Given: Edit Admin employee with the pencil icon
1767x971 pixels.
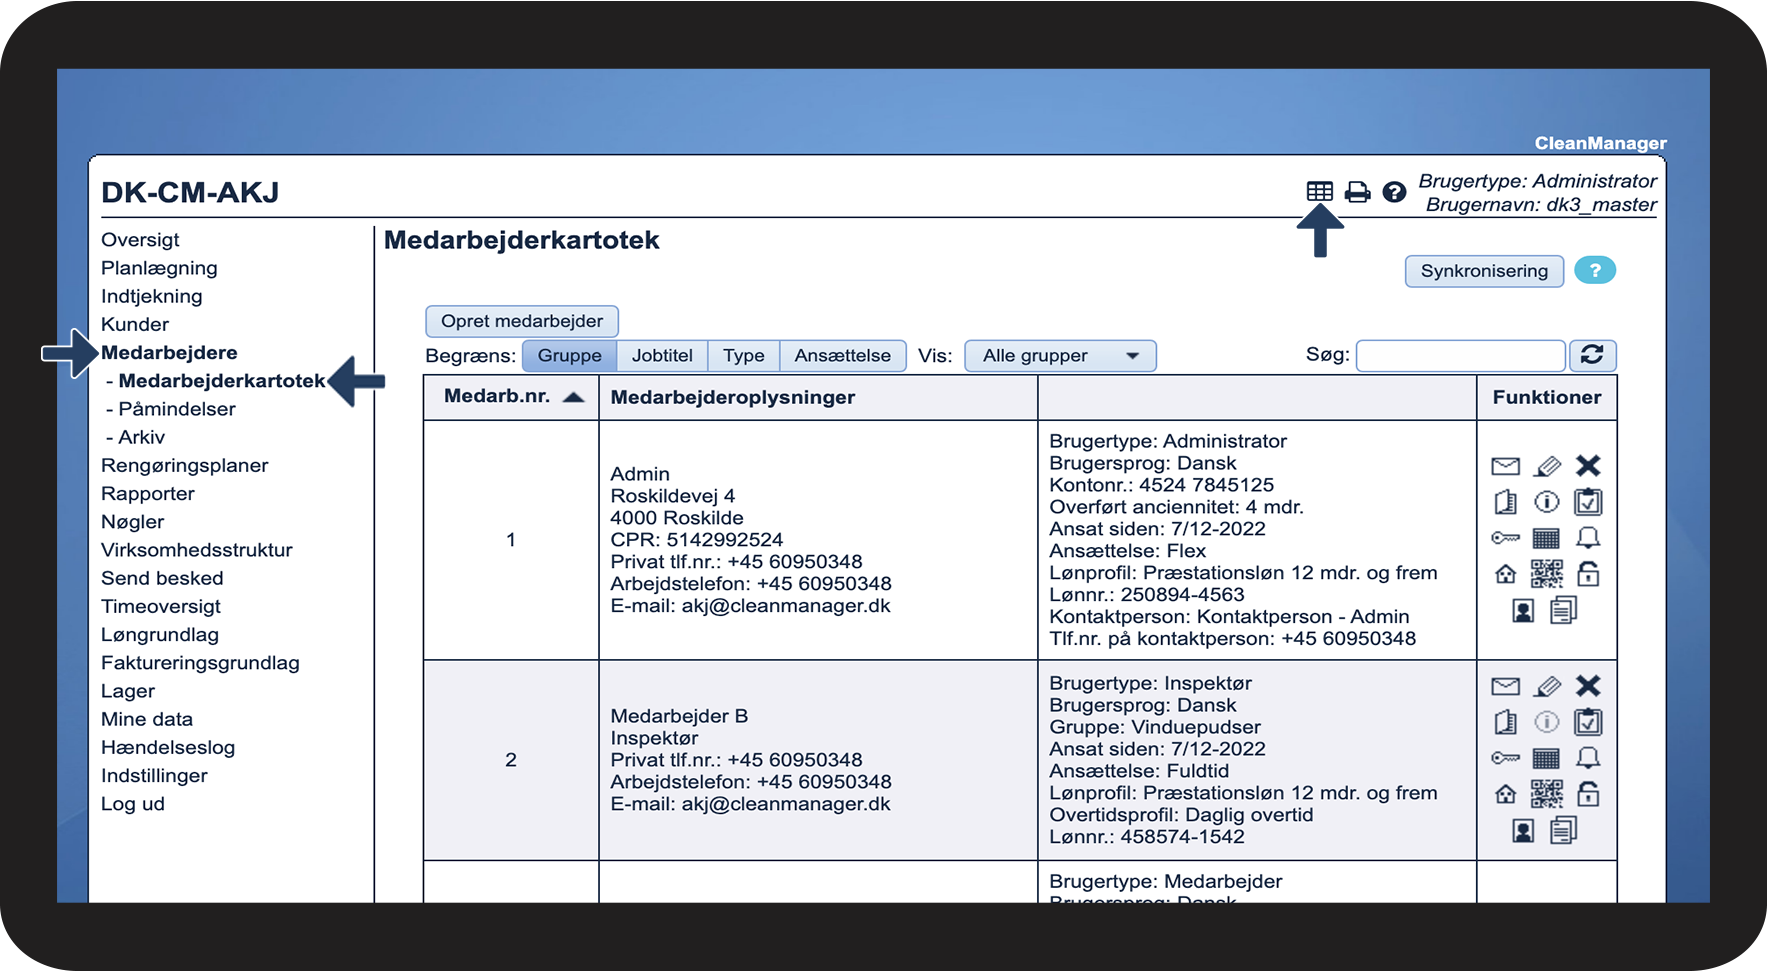Looking at the screenshot, I should (1547, 466).
